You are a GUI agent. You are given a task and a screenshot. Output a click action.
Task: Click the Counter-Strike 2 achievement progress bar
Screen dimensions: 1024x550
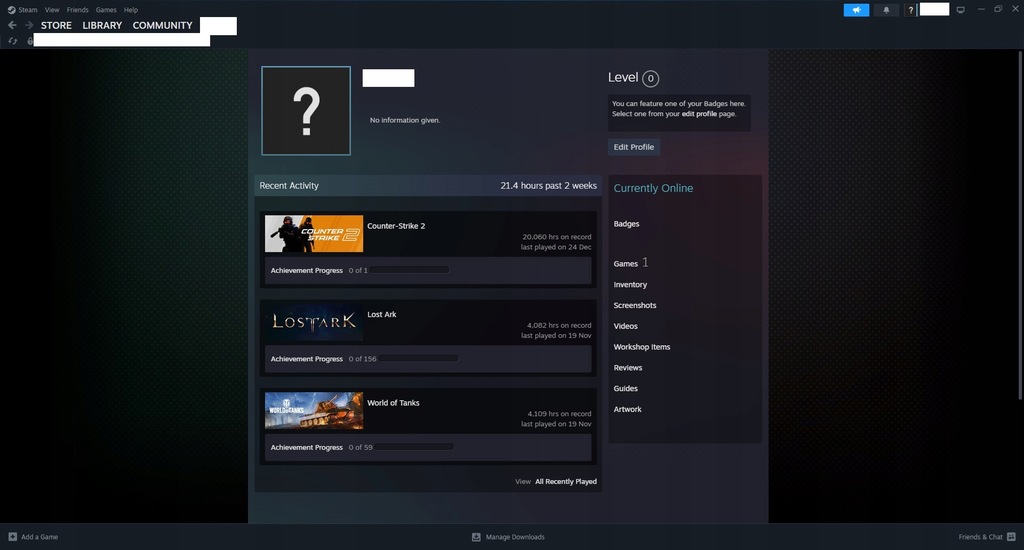click(x=410, y=270)
